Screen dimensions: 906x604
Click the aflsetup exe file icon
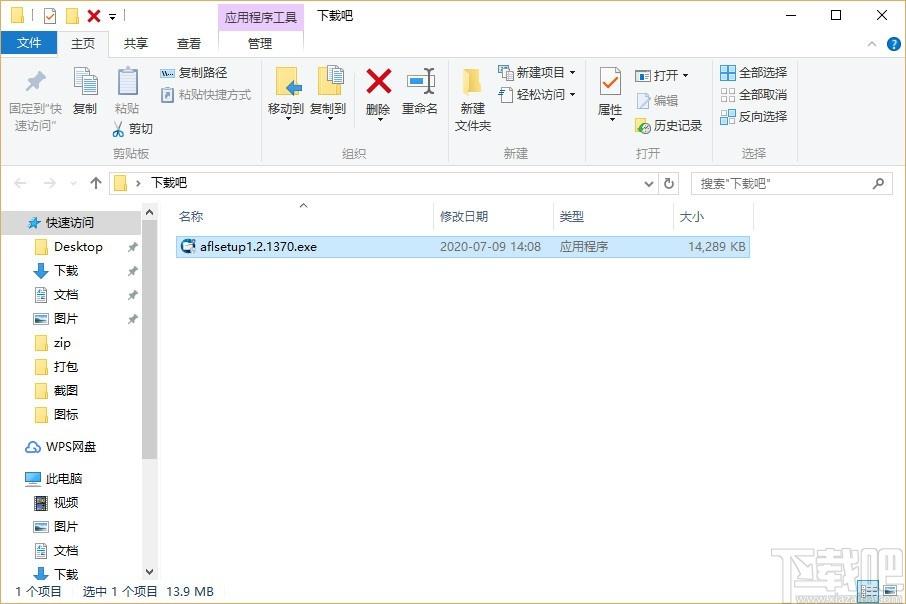(x=188, y=246)
